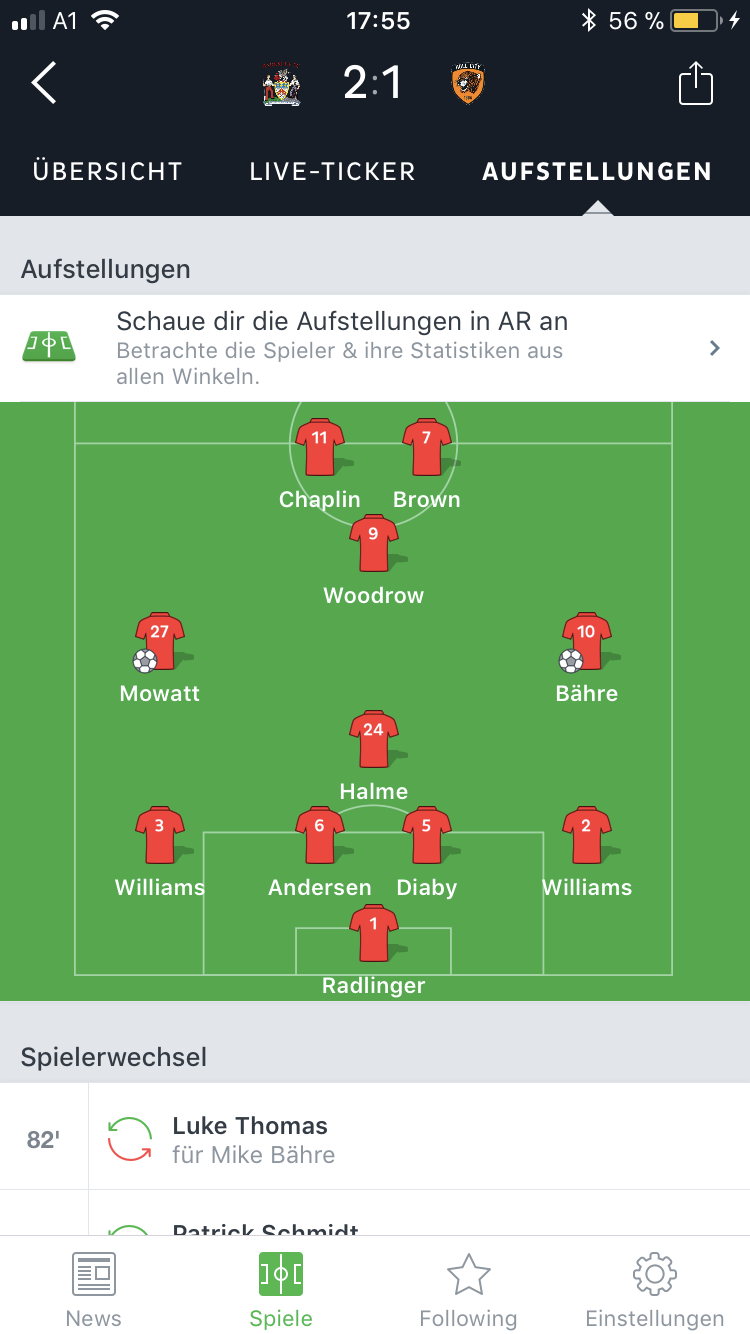Open Following in the bottom bar
Image resolution: width=750 pixels, height=1334 pixels.
pyautogui.click(x=468, y=1289)
